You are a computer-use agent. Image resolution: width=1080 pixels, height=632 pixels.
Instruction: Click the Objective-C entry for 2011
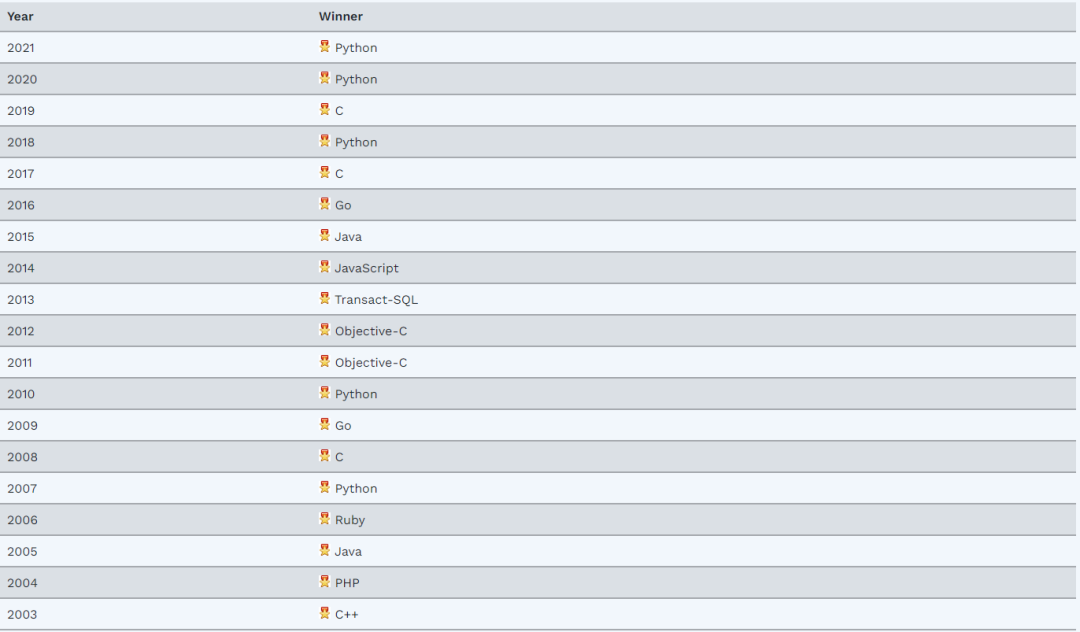pyautogui.click(x=371, y=363)
